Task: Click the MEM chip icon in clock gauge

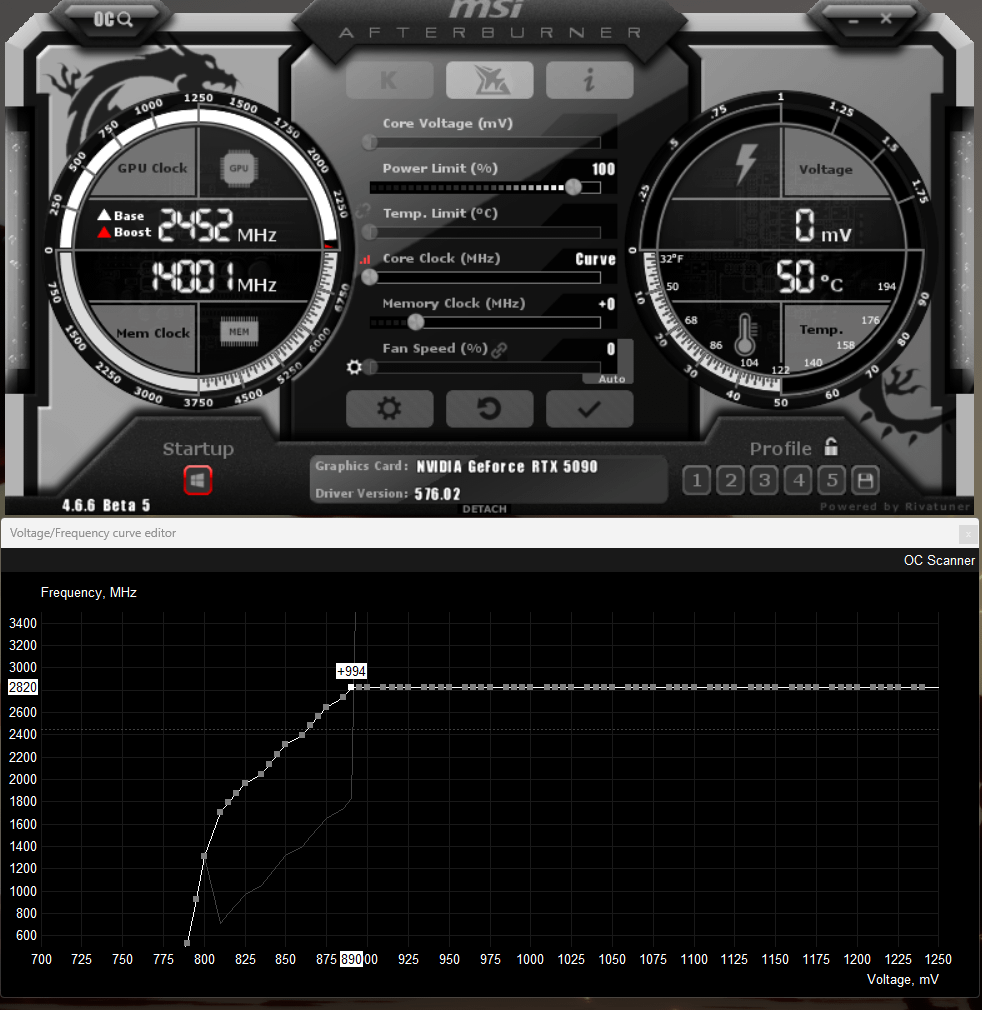Action: [239, 332]
